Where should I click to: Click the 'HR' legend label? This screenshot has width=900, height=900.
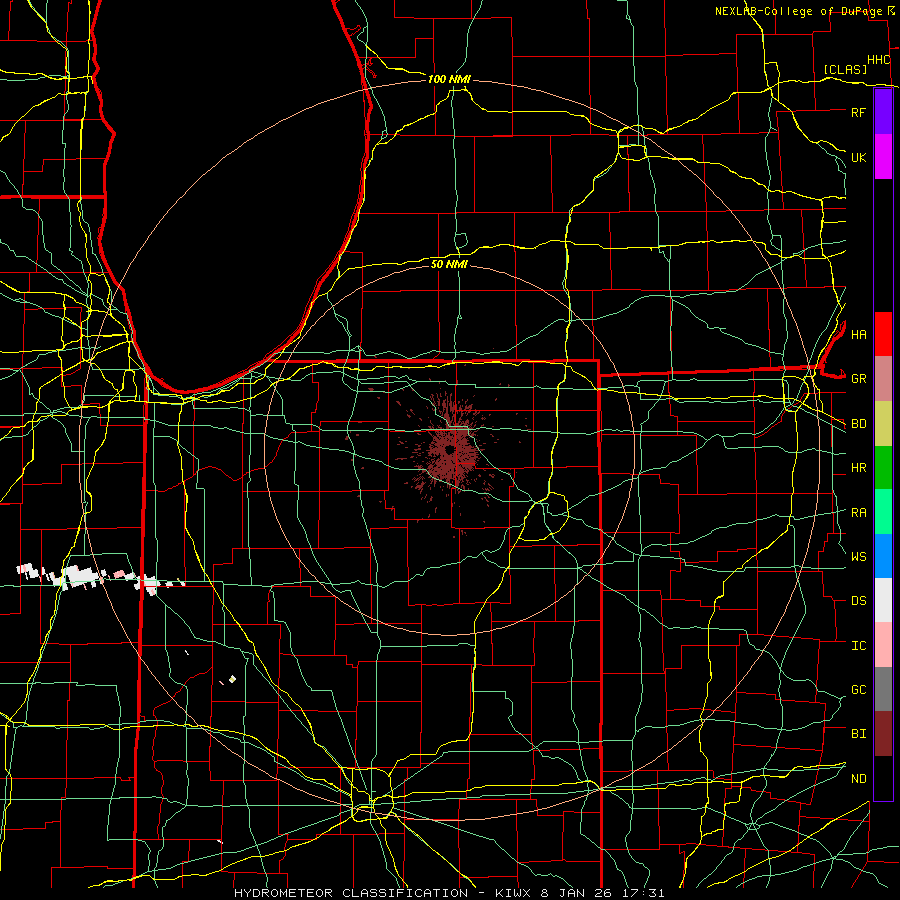click(859, 468)
